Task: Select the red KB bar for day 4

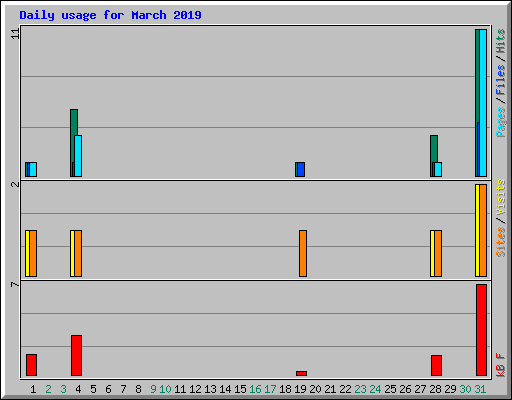Action: tap(76, 355)
